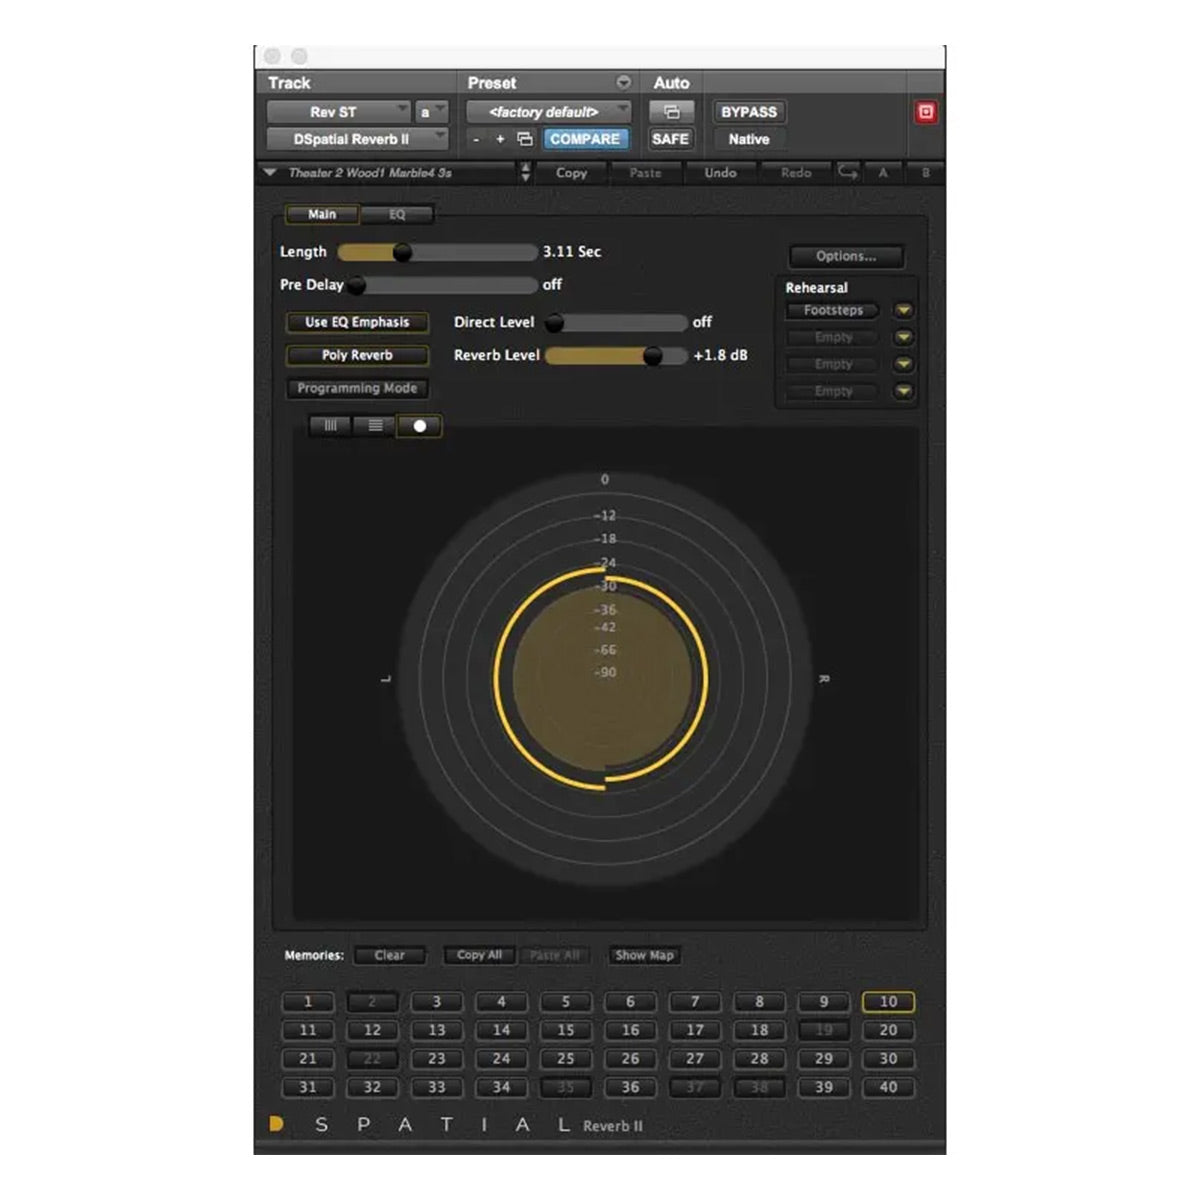Select memory slot 20

pyautogui.click(x=888, y=1030)
